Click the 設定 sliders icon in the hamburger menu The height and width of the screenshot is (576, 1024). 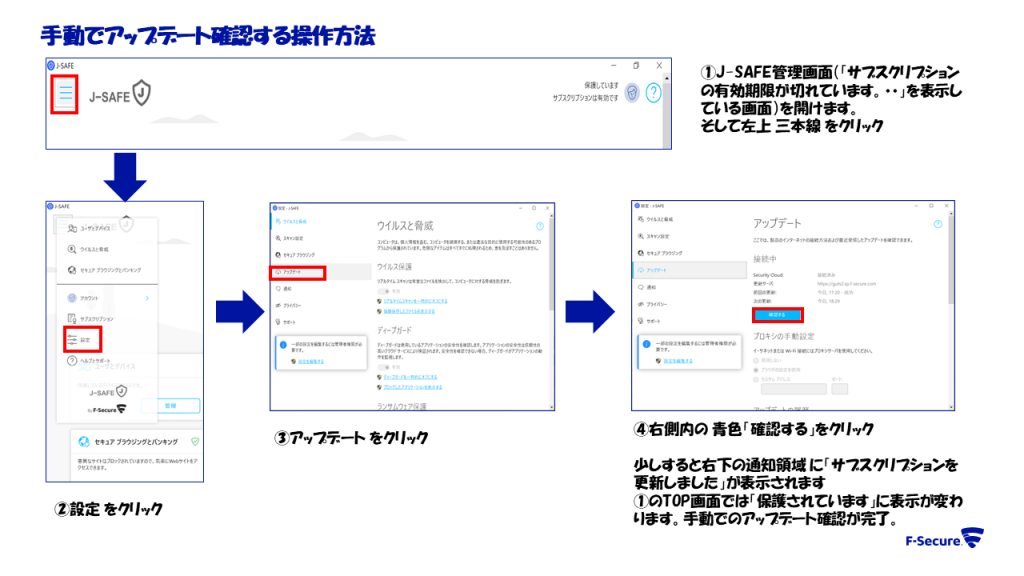[x=72, y=340]
